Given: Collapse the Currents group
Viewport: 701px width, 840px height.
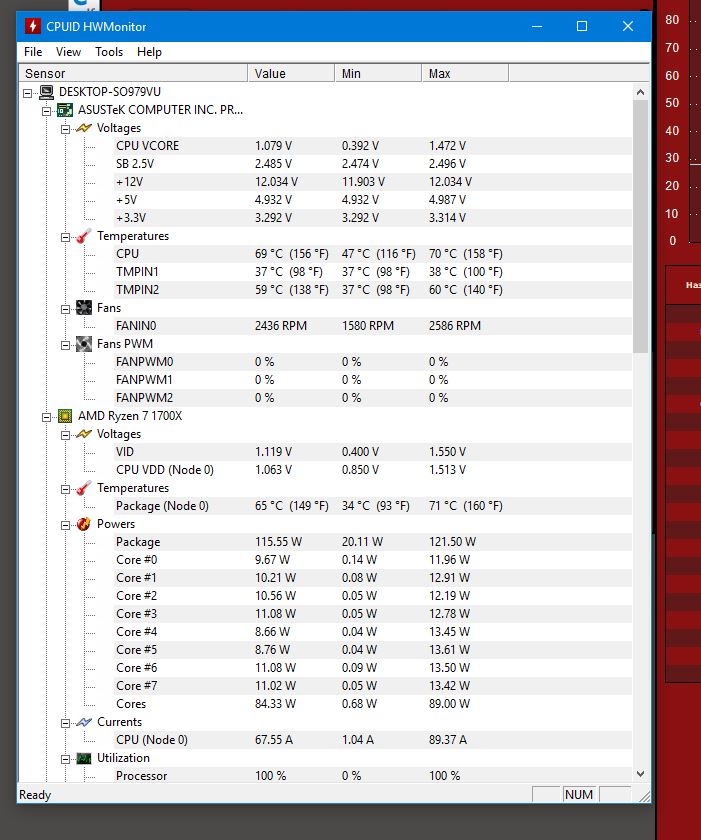Looking at the screenshot, I should (x=65, y=723).
